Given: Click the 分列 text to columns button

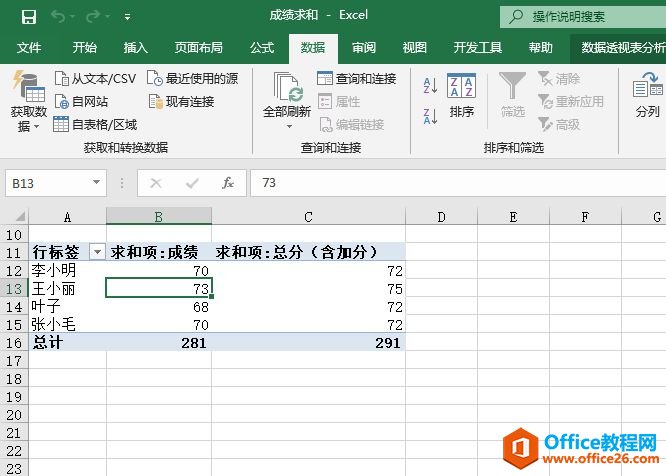Looking at the screenshot, I should click(x=647, y=96).
